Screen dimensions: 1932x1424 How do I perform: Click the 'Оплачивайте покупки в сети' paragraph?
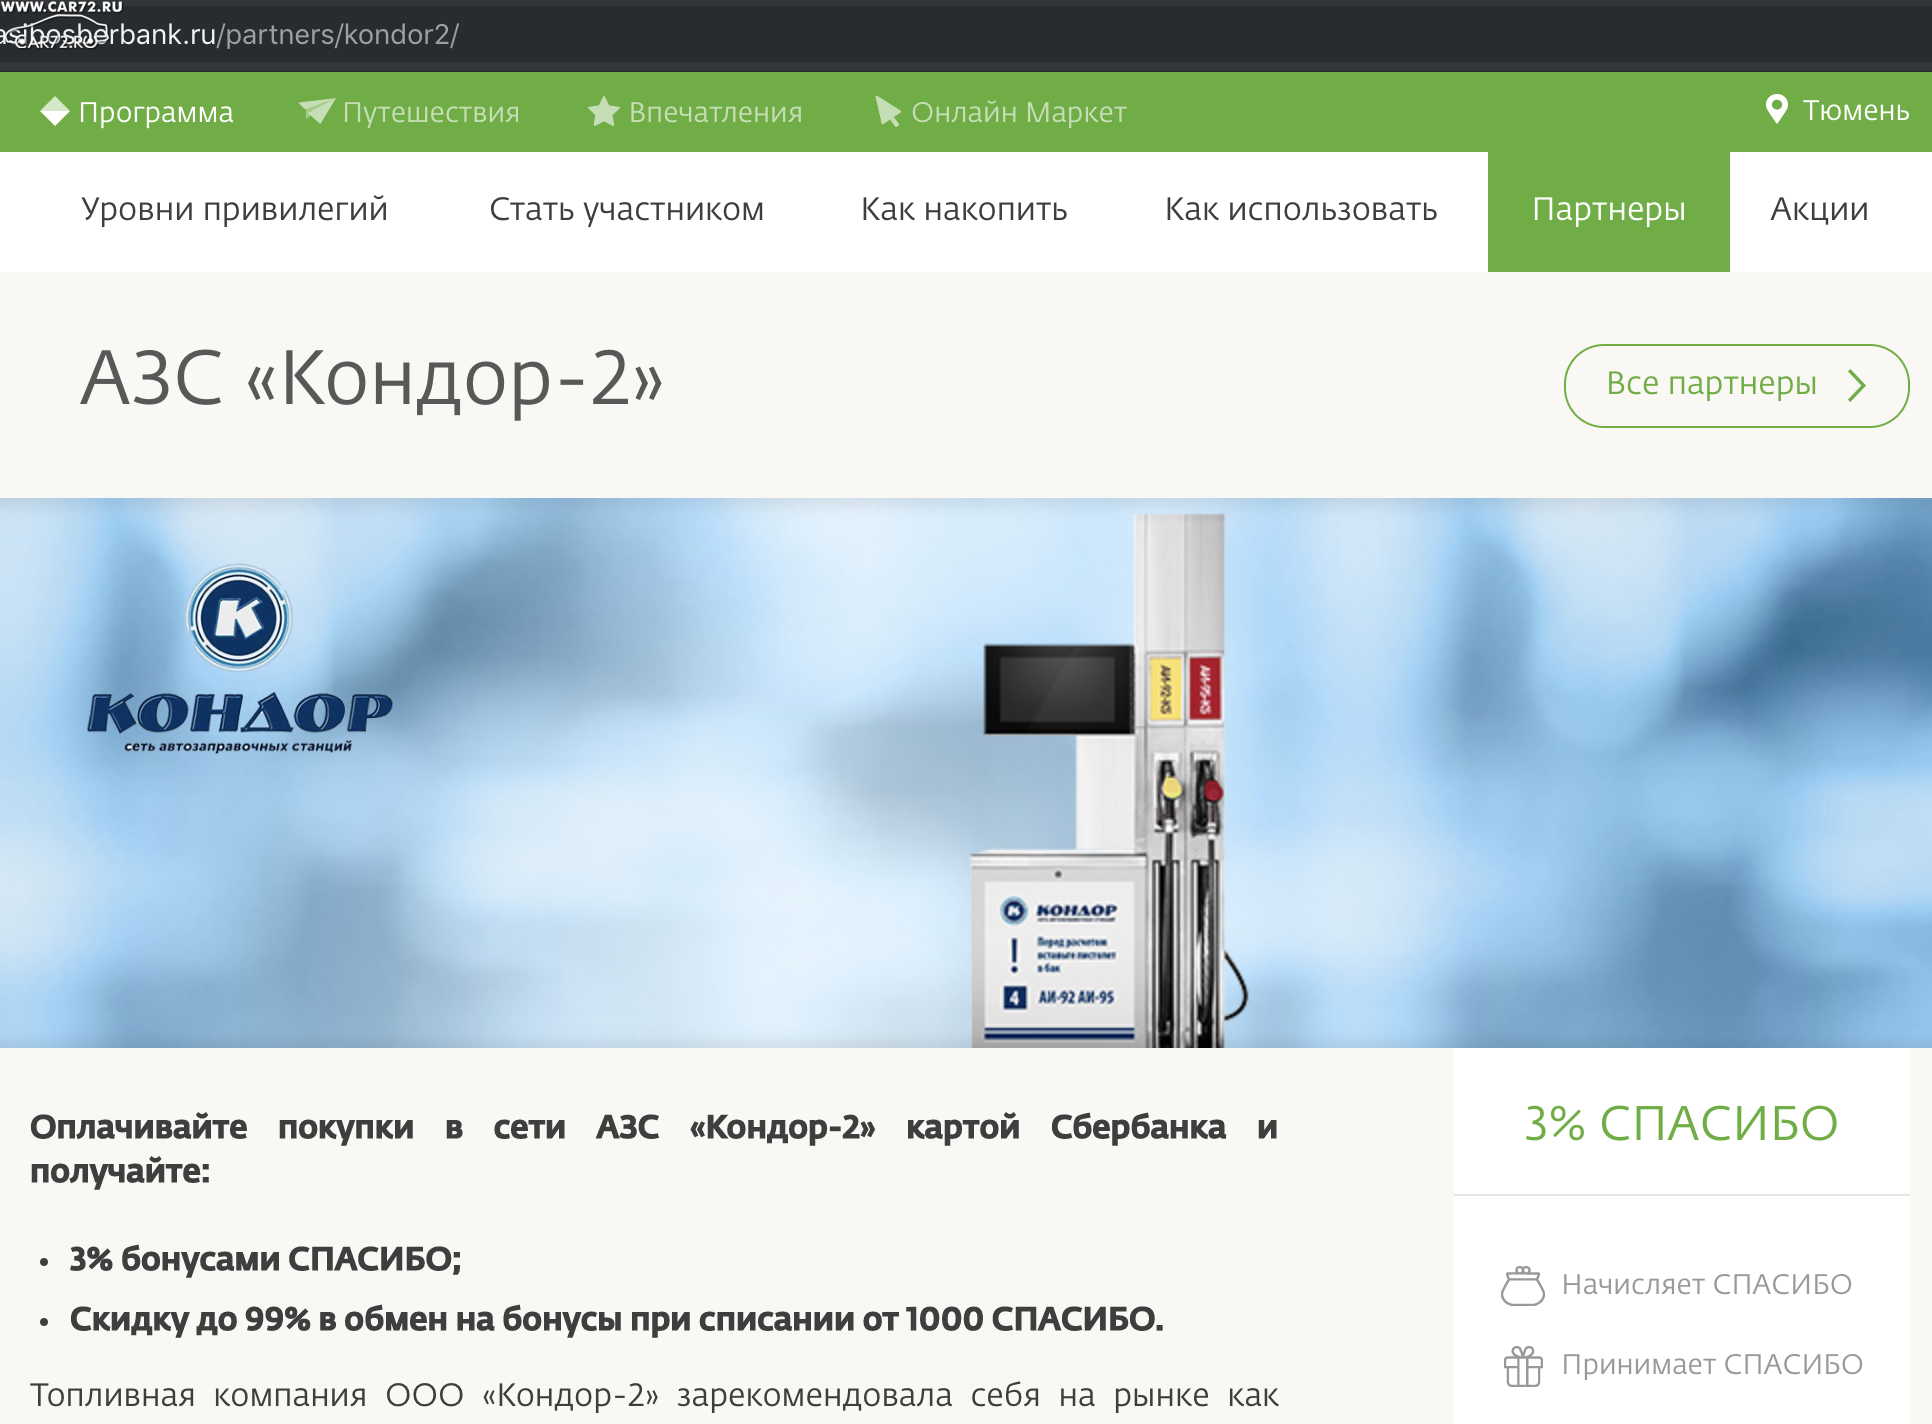click(x=654, y=1148)
